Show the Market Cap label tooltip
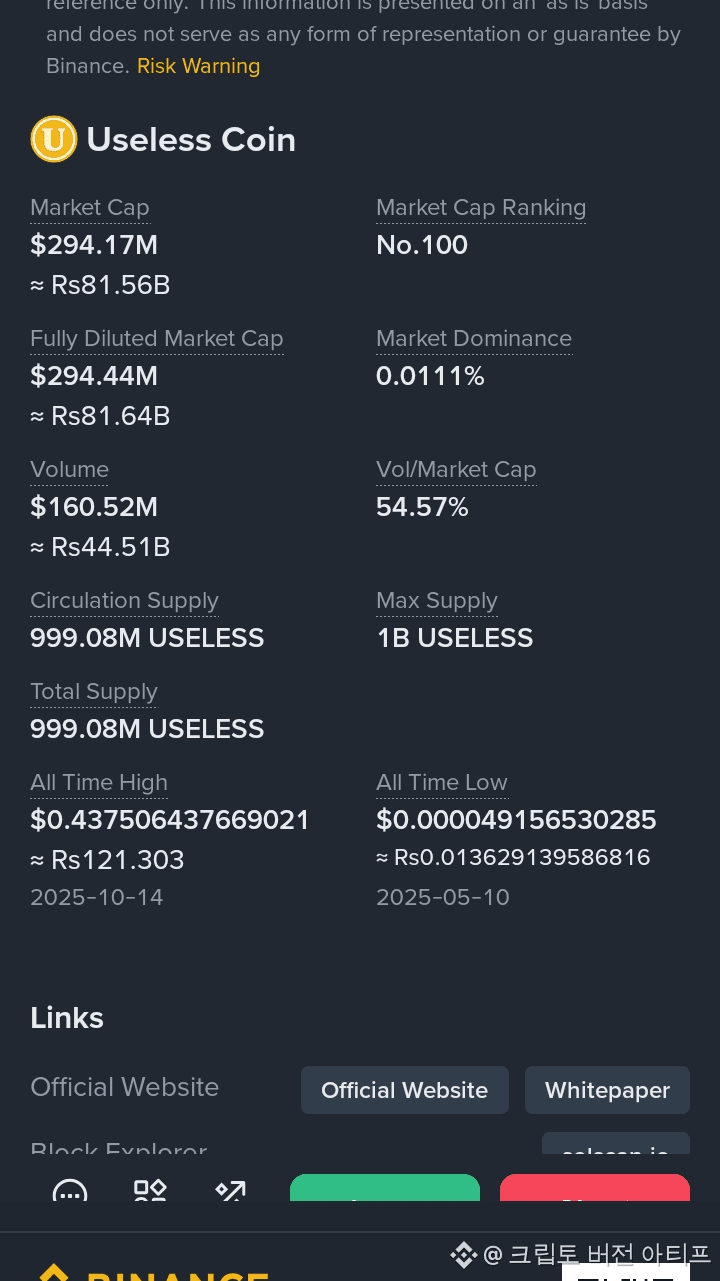 pos(90,207)
